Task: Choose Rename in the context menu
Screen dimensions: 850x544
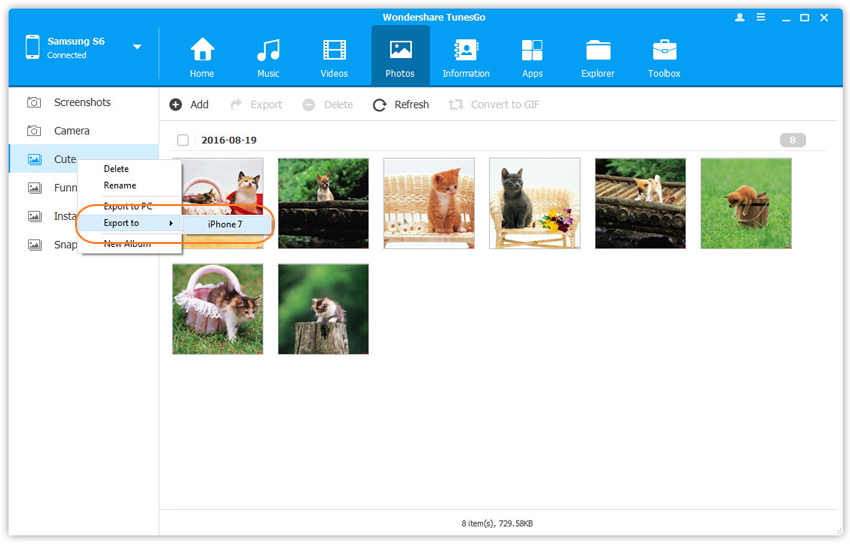Action: point(120,186)
